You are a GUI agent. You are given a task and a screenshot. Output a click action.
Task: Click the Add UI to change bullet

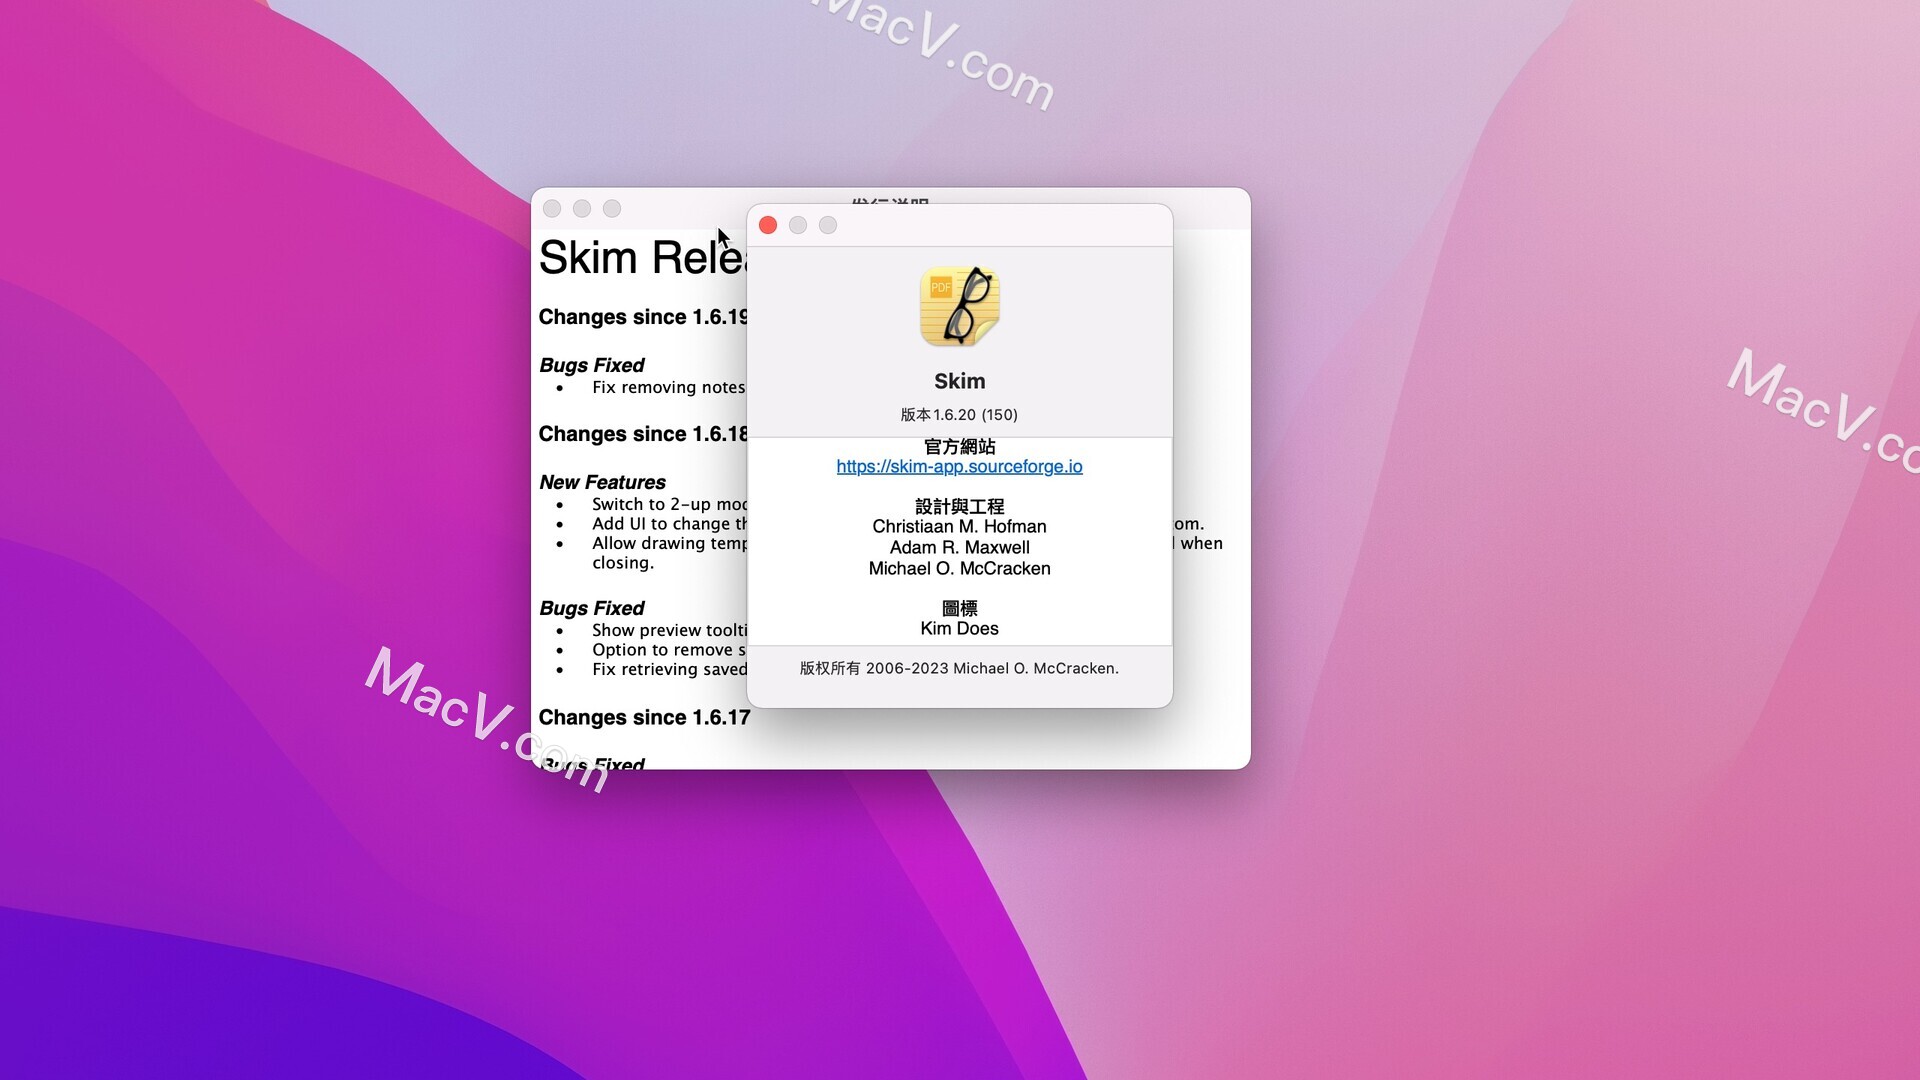coord(669,524)
